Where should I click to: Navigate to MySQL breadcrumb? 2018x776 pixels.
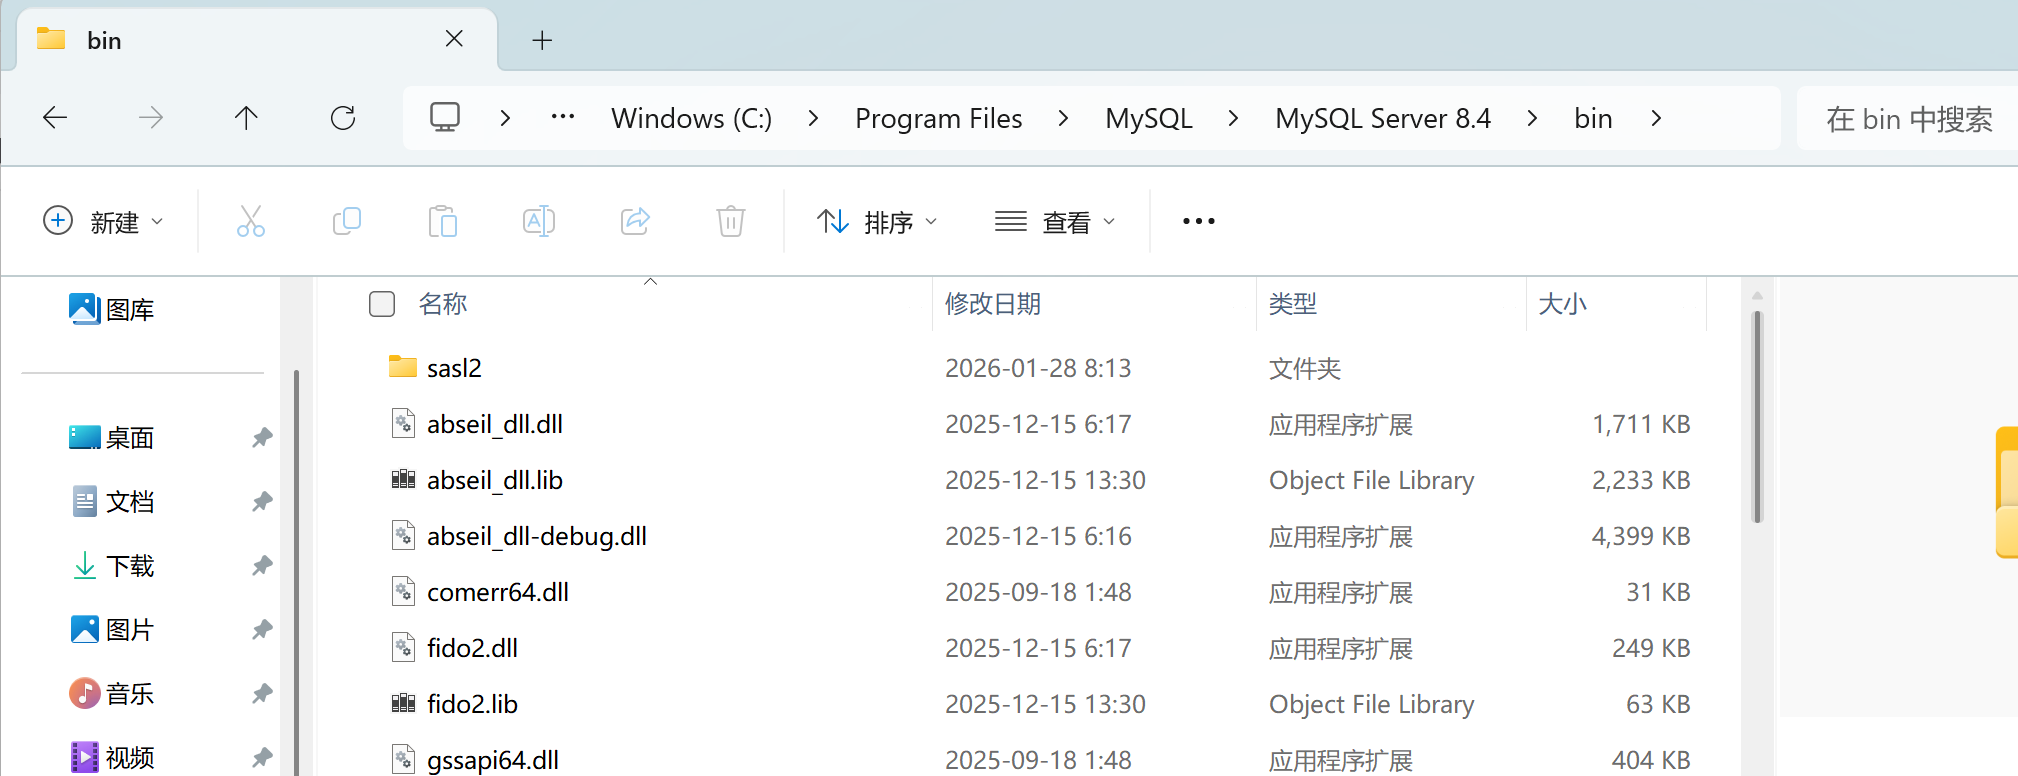click(1149, 118)
